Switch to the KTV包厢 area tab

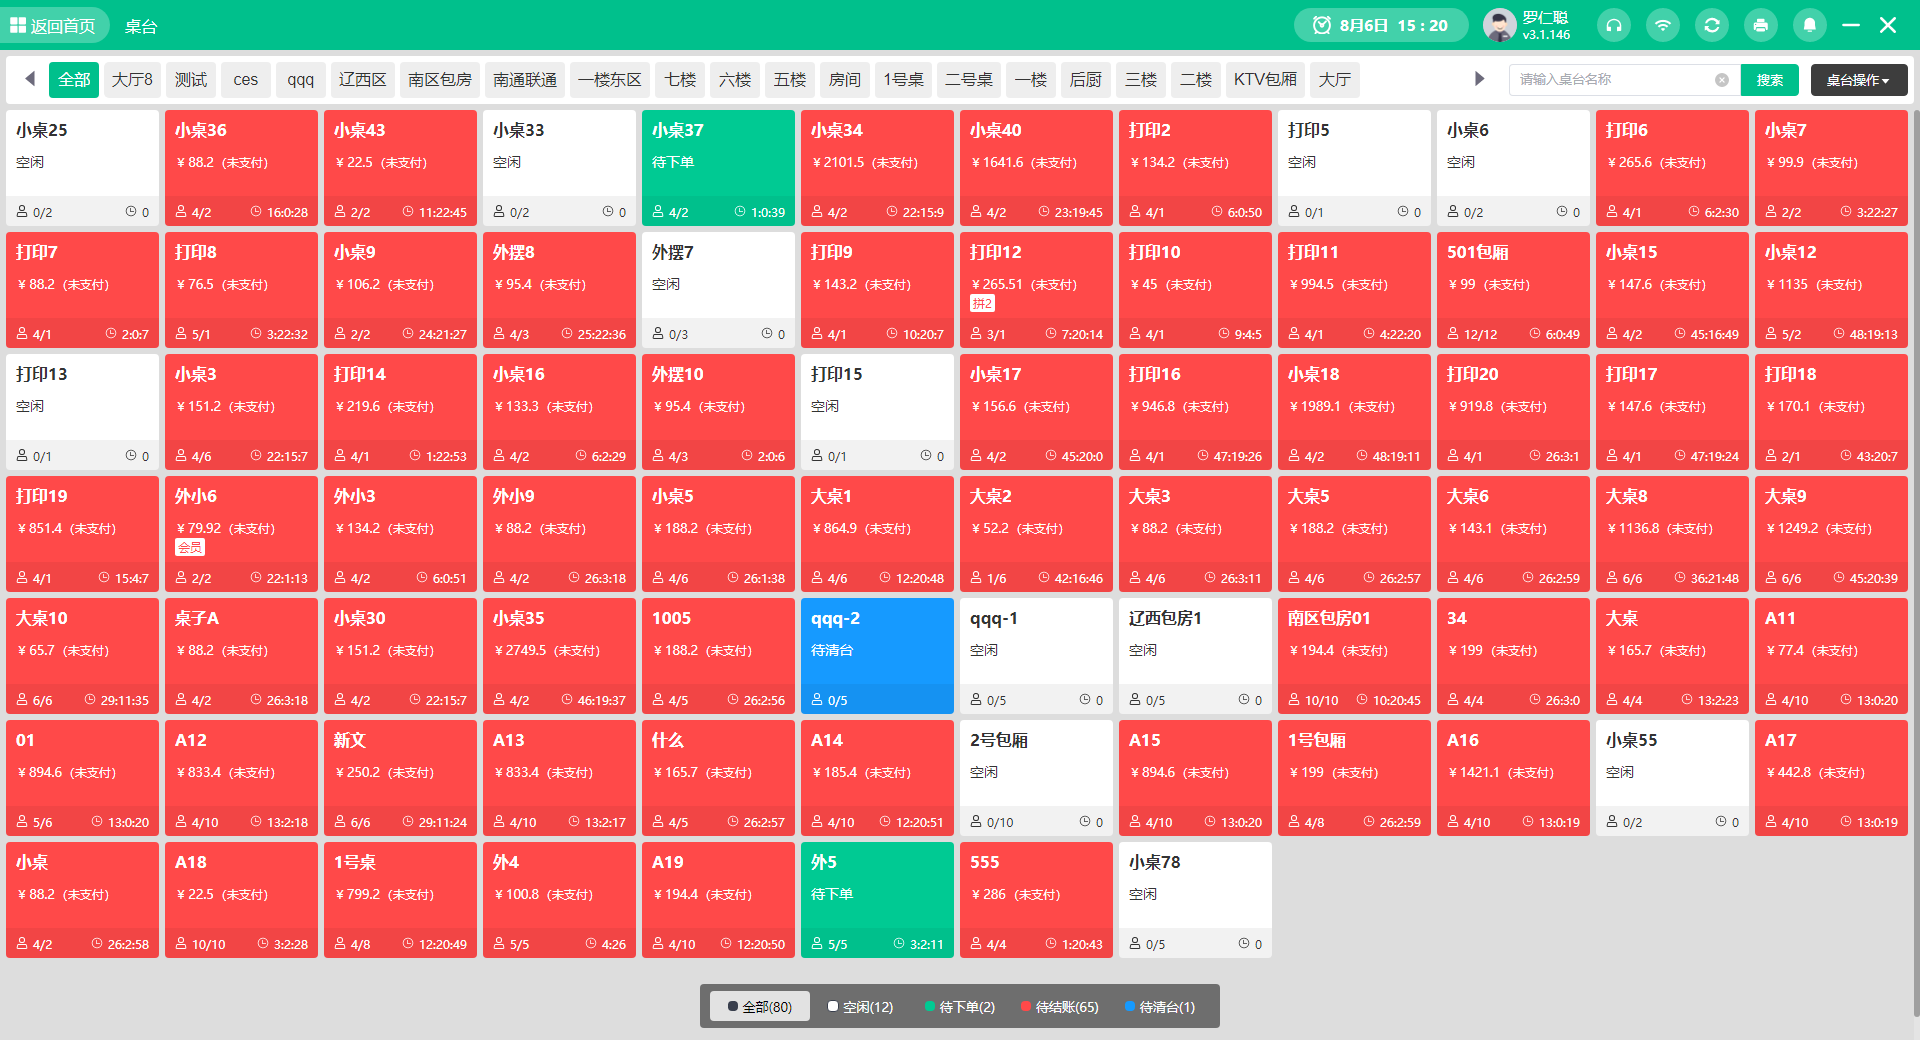pyautogui.click(x=1264, y=80)
